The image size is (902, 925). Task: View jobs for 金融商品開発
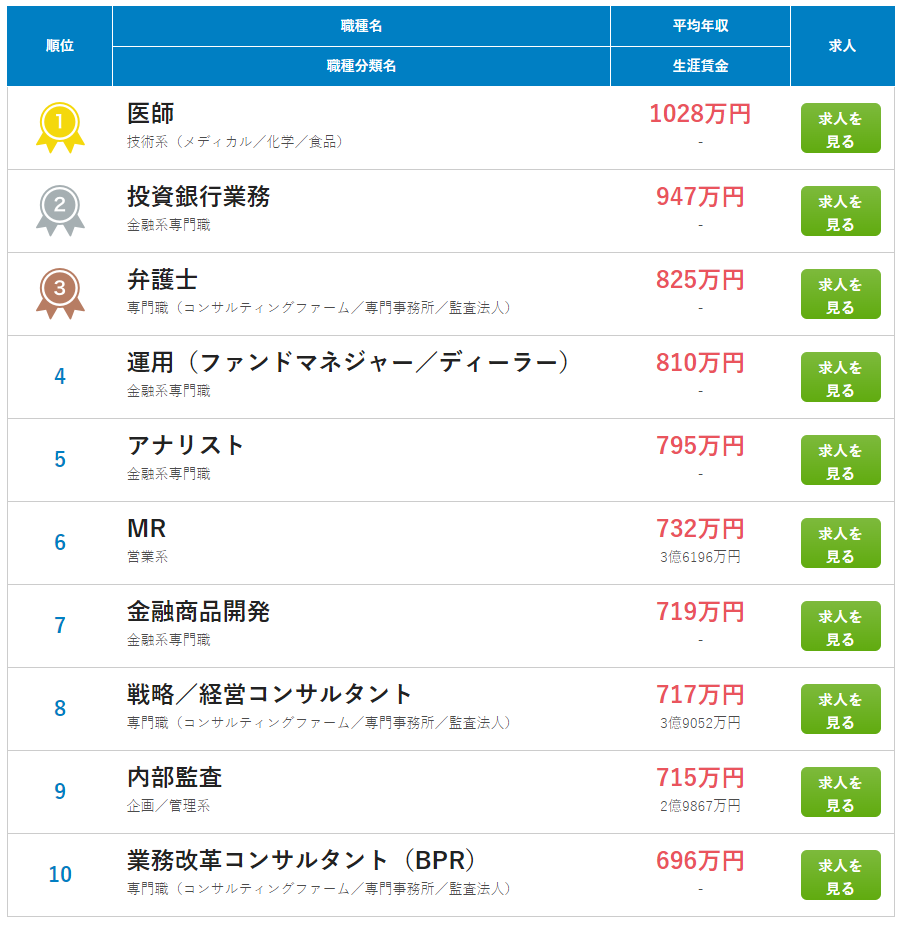click(x=840, y=626)
